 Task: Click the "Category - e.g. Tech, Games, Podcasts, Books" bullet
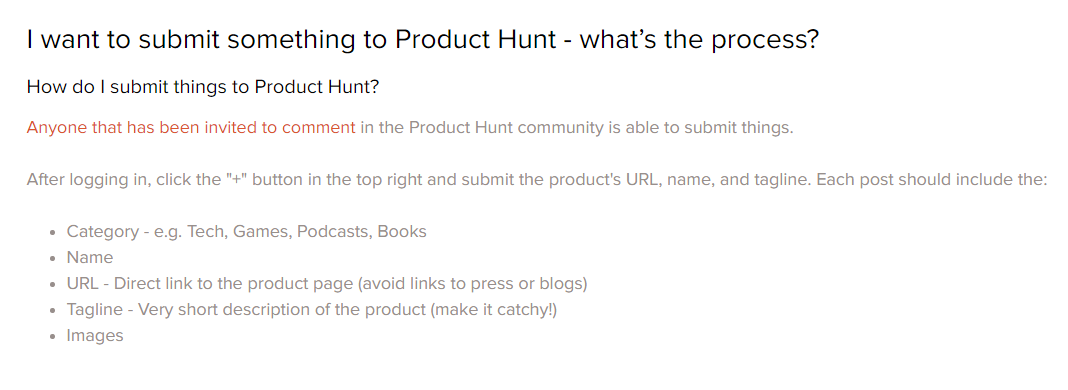tap(247, 232)
